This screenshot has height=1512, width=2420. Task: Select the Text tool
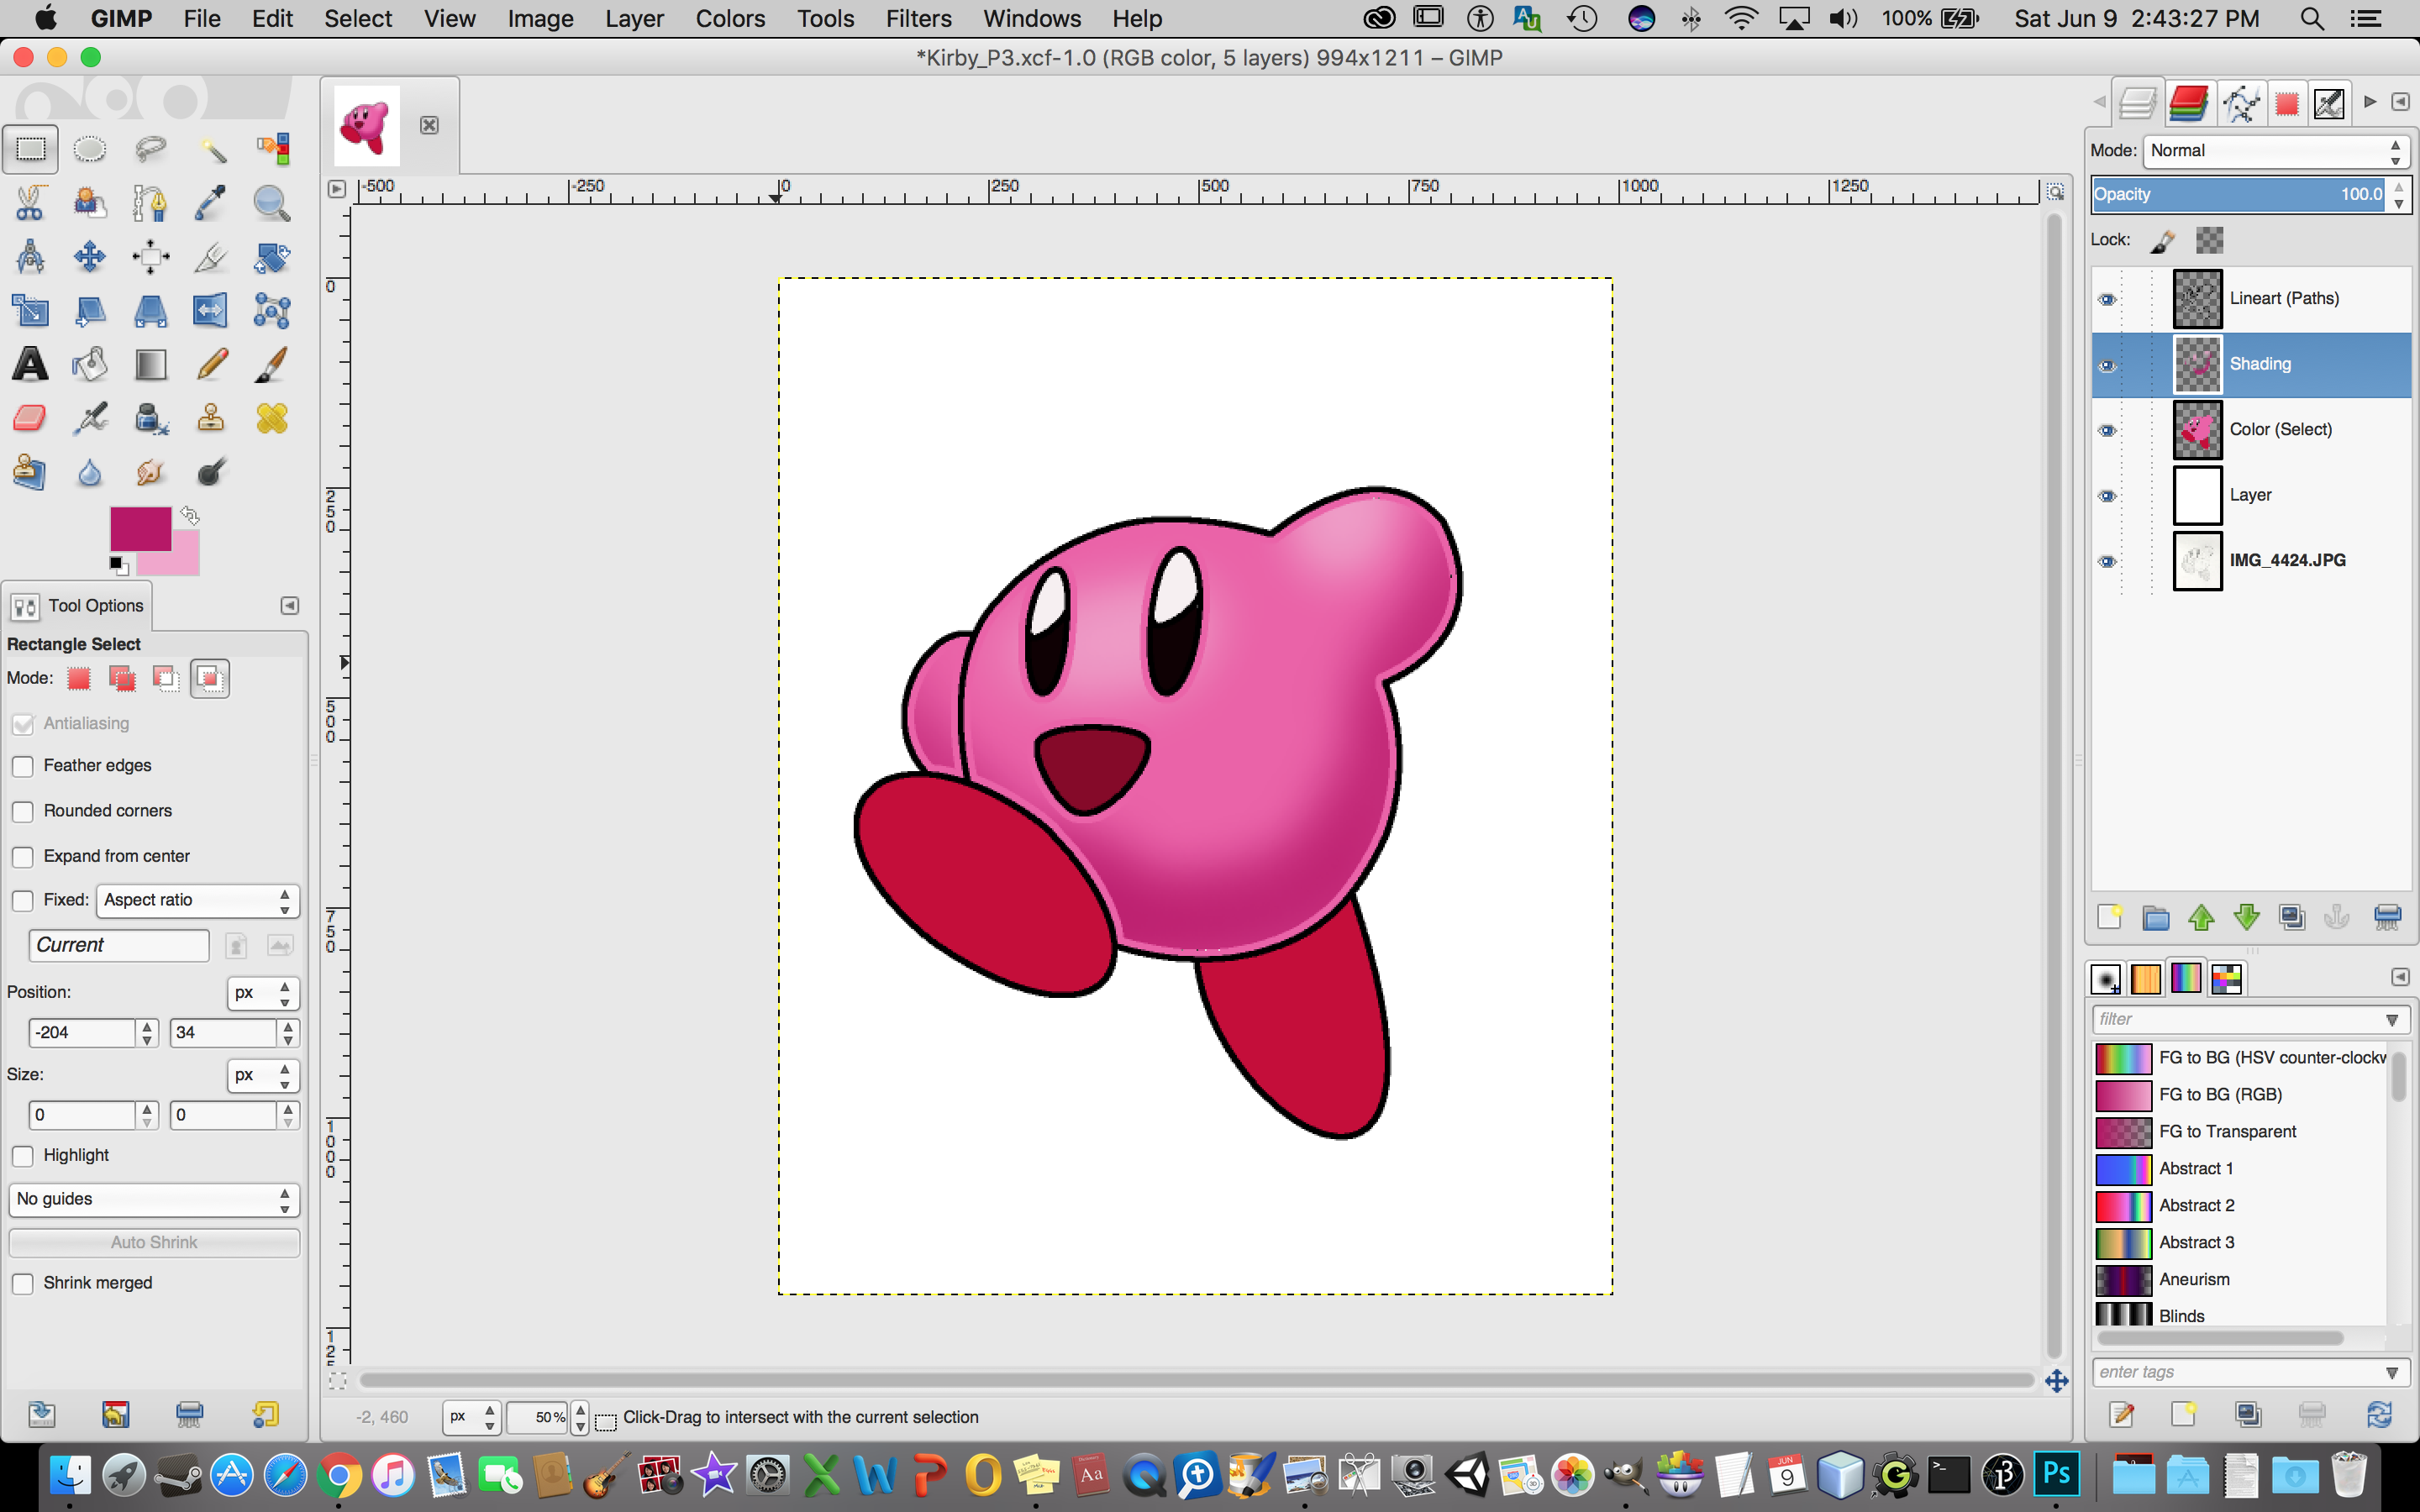tap(30, 365)
